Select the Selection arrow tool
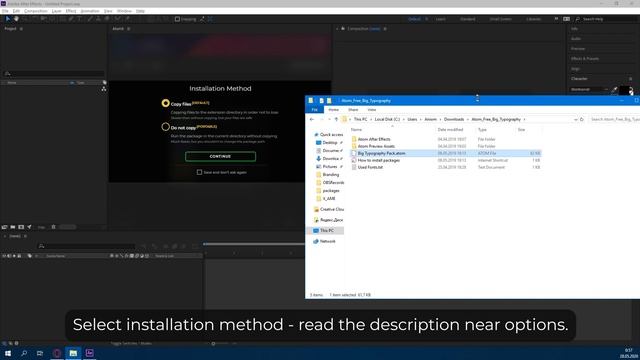This screenshot has height=360, width=640. tap(7, 19)
